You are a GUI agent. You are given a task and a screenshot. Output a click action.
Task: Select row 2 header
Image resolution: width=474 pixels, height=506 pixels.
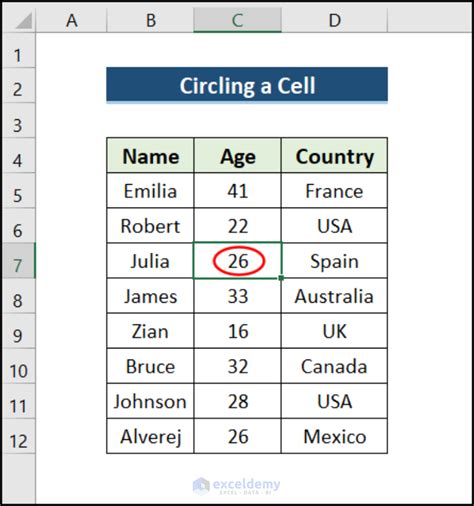point(18,85)
